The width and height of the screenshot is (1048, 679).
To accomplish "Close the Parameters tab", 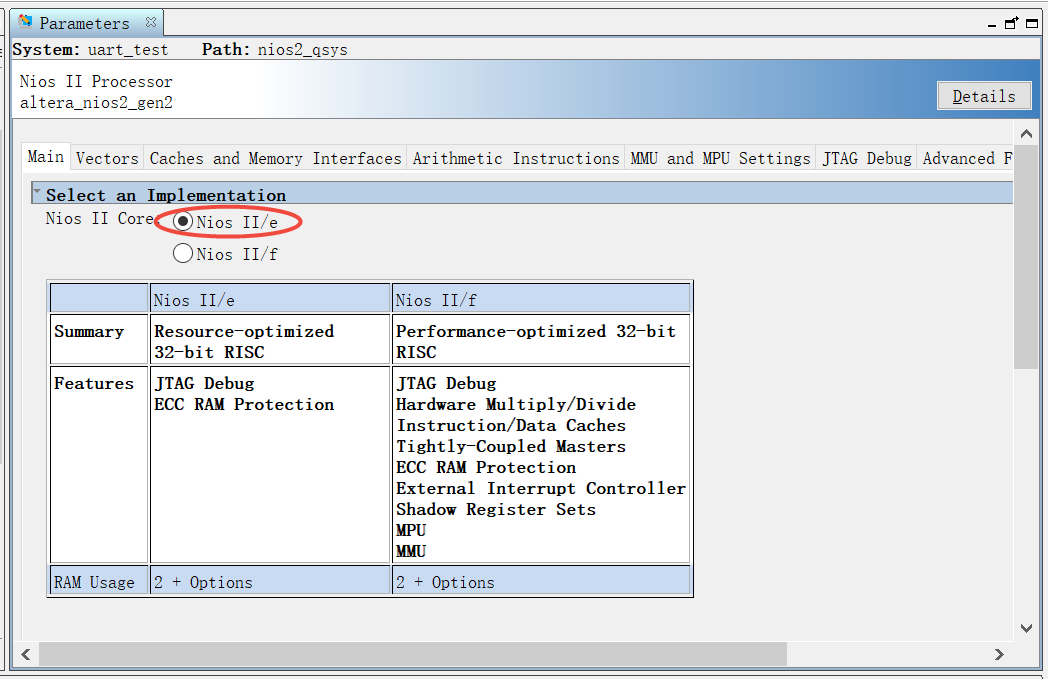I will (x=151, y=22).
